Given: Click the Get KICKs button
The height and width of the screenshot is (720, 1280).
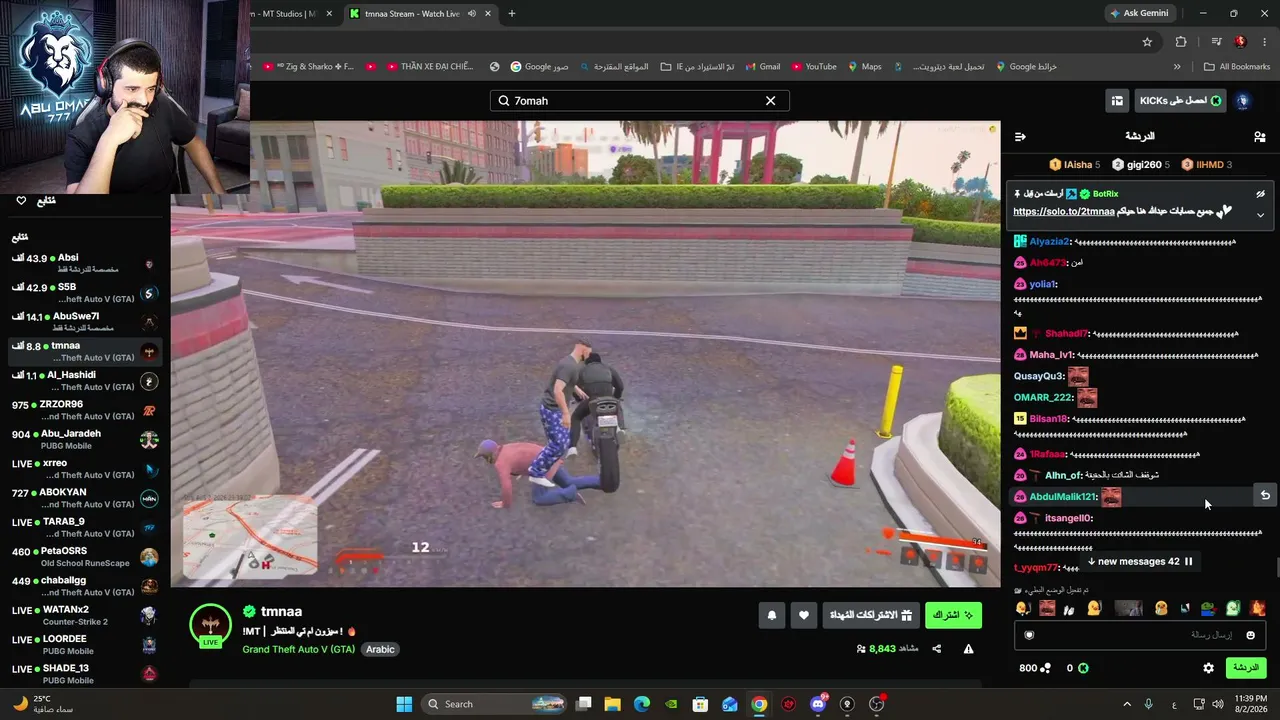Looking at the screenshot, I should click(x=1180, y=101).
